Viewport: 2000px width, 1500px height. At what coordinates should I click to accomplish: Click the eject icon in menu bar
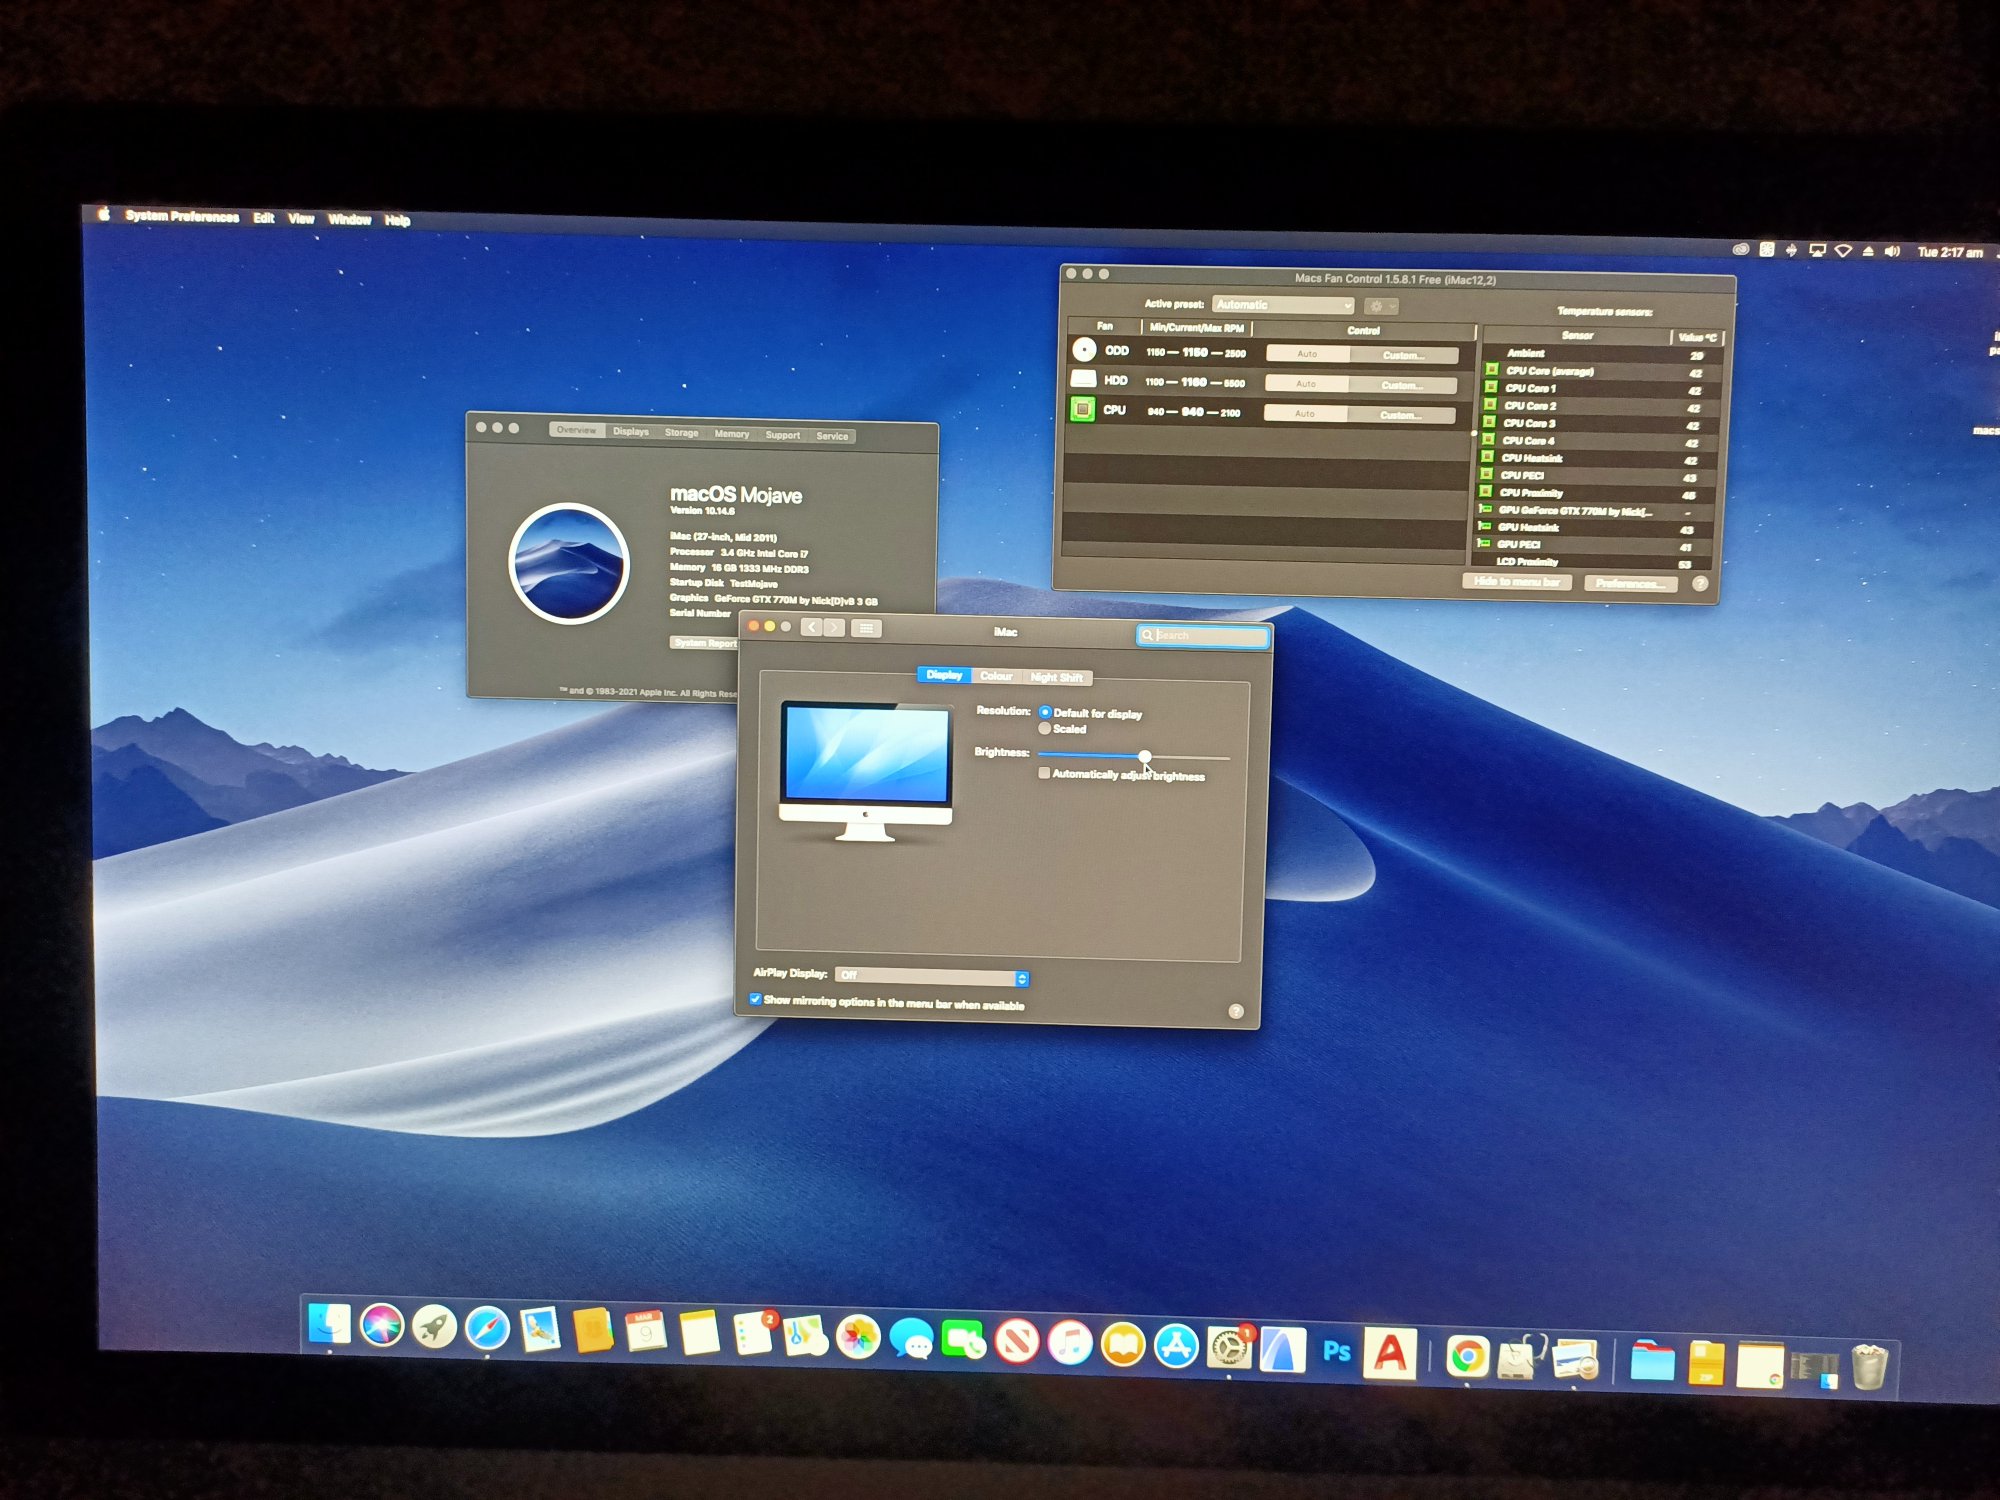pos(1867,252)
